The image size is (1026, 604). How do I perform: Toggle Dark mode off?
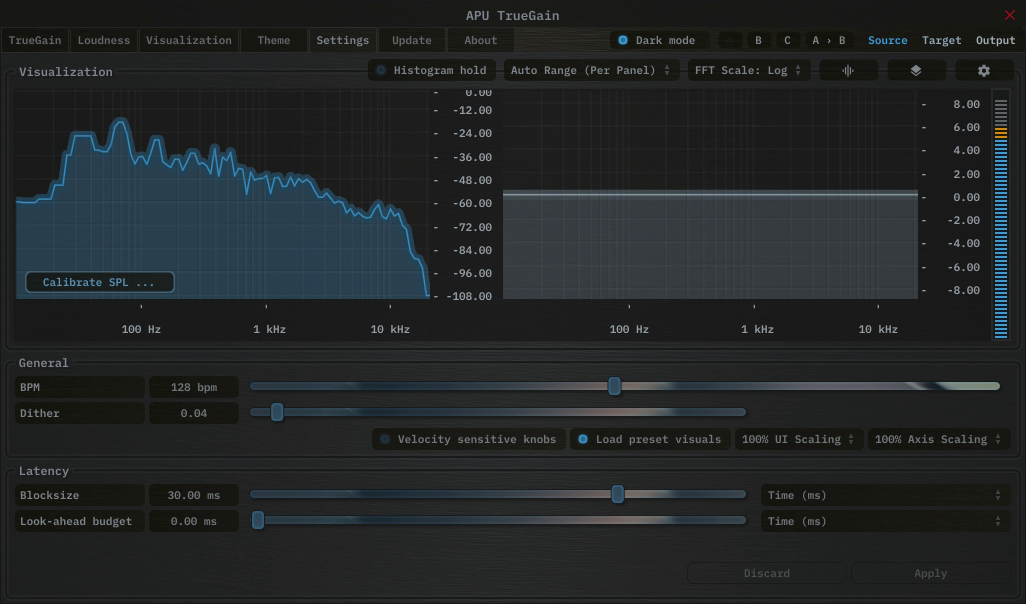[657, 40]
